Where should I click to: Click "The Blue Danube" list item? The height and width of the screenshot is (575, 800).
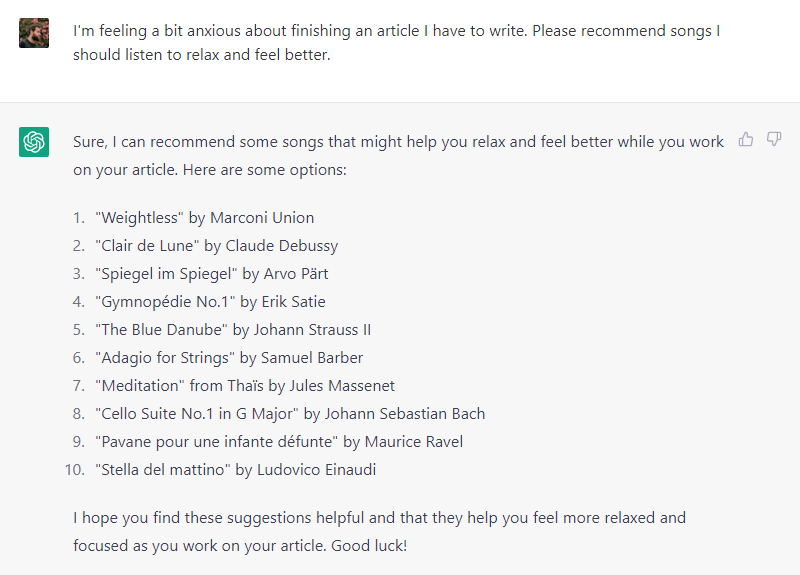(233, 330)
